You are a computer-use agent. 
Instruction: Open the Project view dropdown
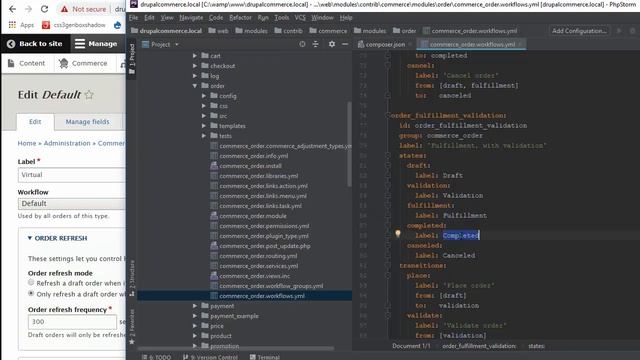click(x=160, y=44)
